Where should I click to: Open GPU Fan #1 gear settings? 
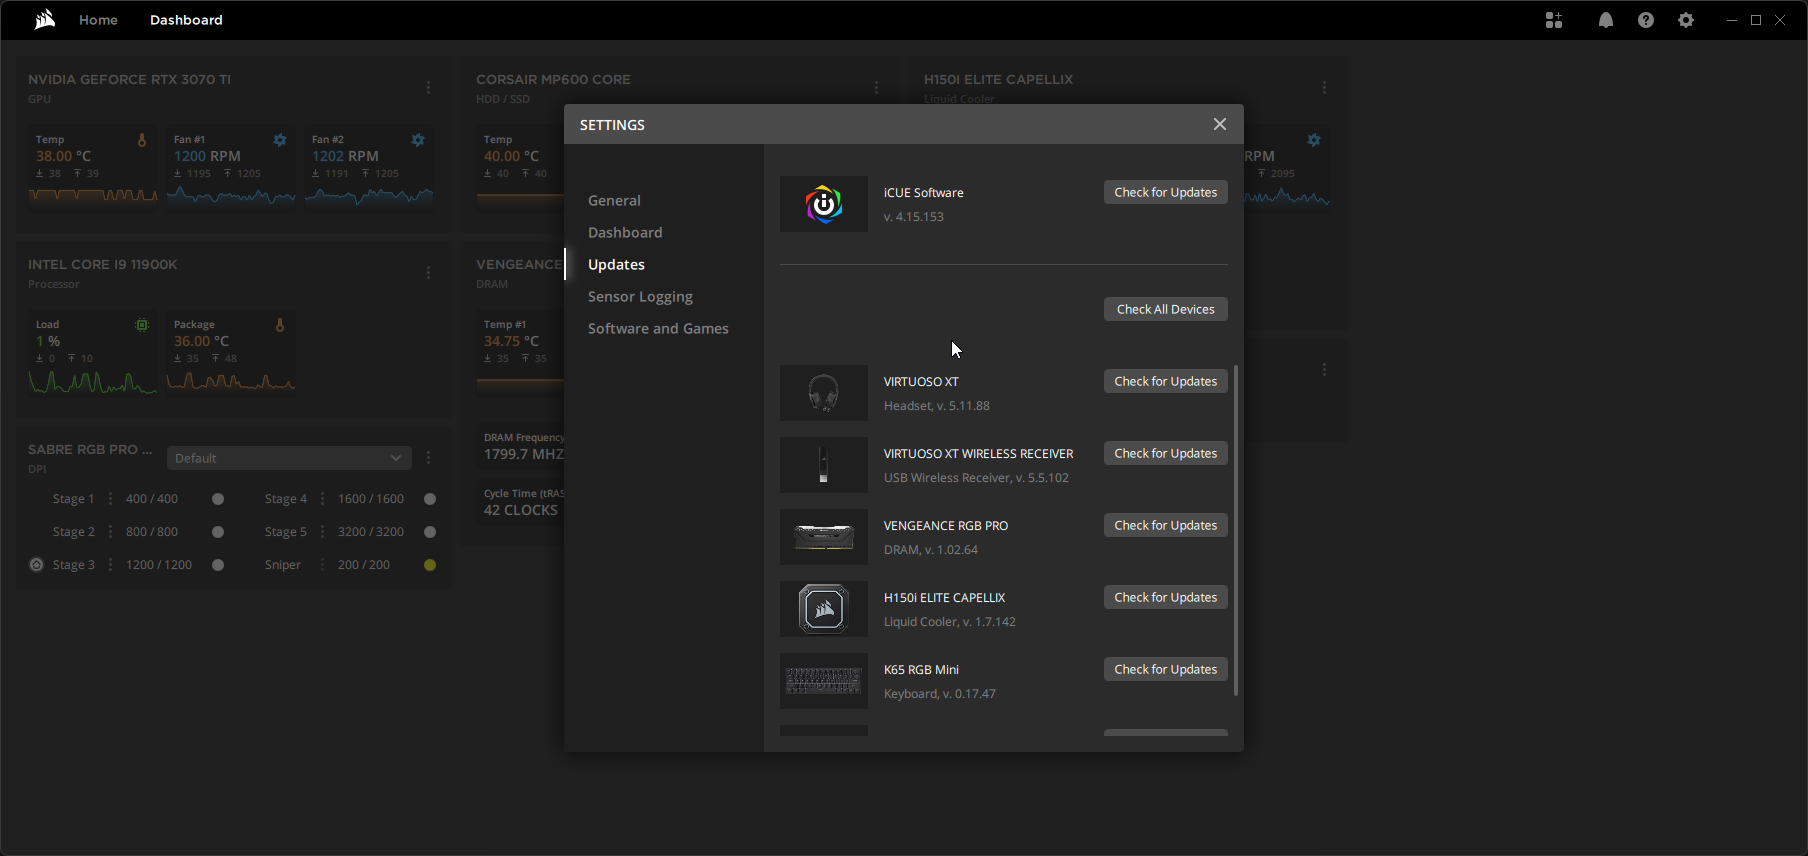[280, 140]
